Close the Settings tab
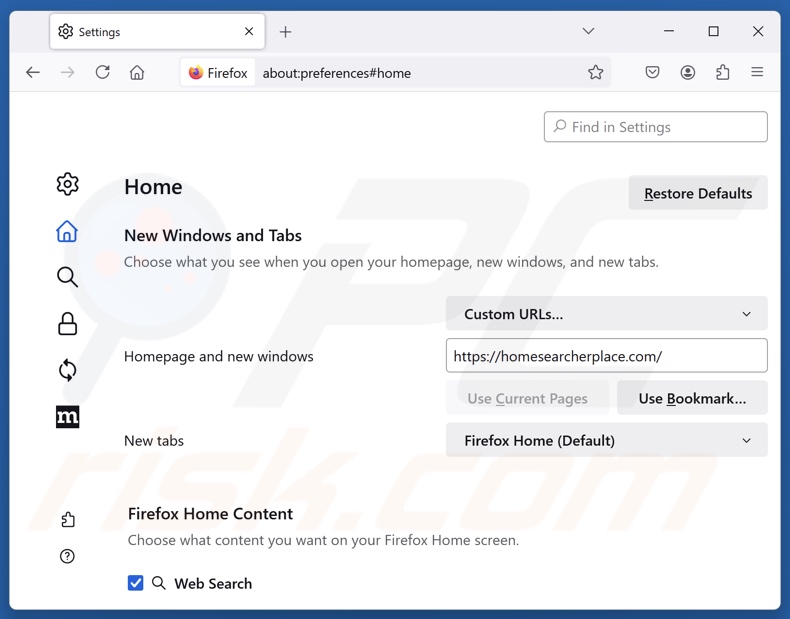 click(x=249, y=32)
